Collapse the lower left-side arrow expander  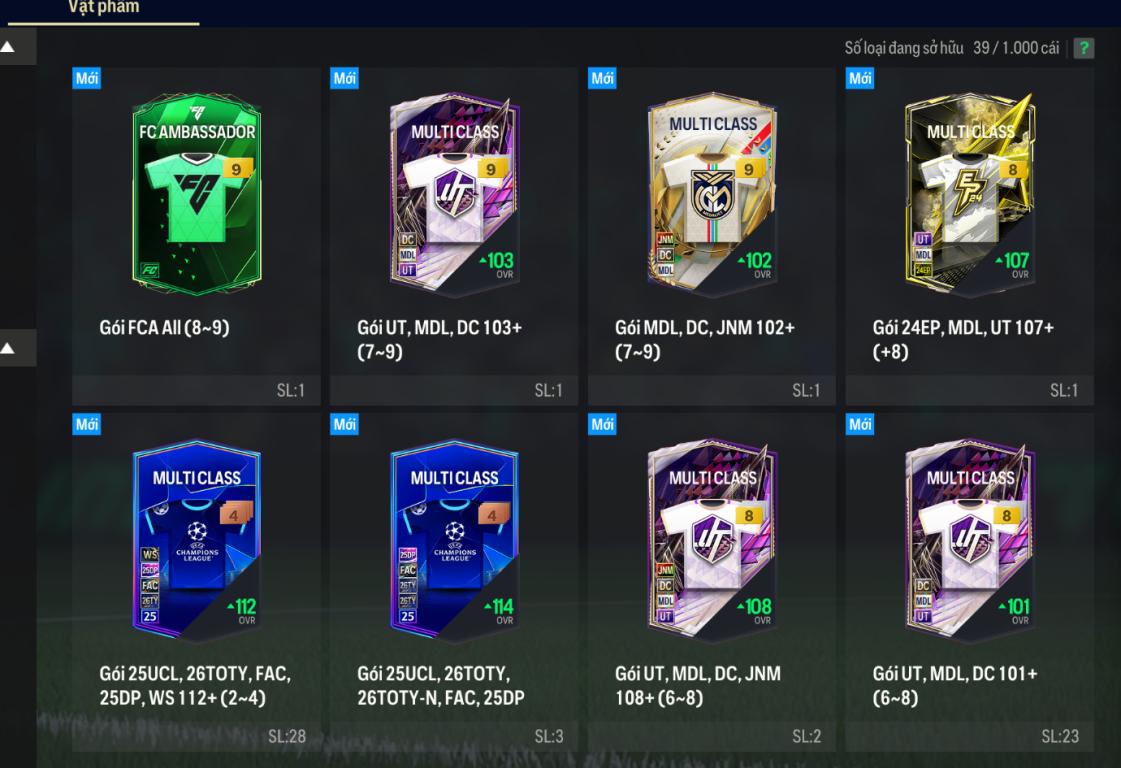18,348
